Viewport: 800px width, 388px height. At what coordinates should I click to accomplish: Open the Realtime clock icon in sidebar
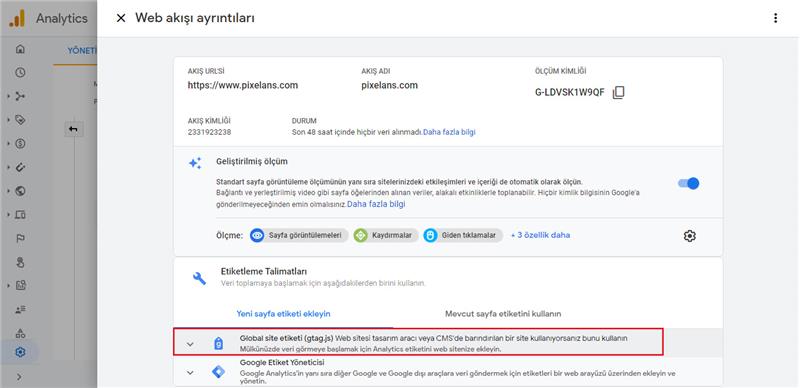(x=20, y=72)
